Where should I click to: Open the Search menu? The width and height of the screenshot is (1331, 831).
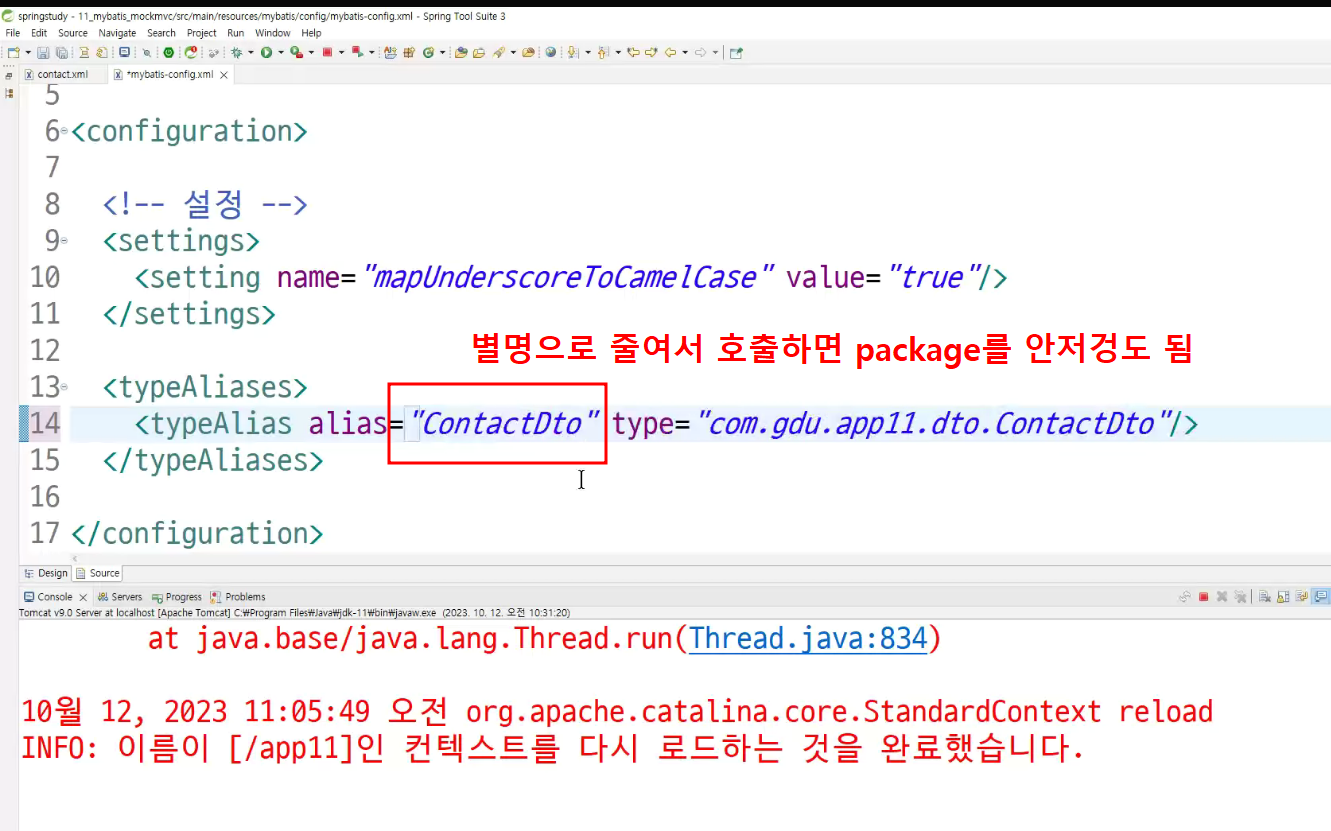click(161, 33)
